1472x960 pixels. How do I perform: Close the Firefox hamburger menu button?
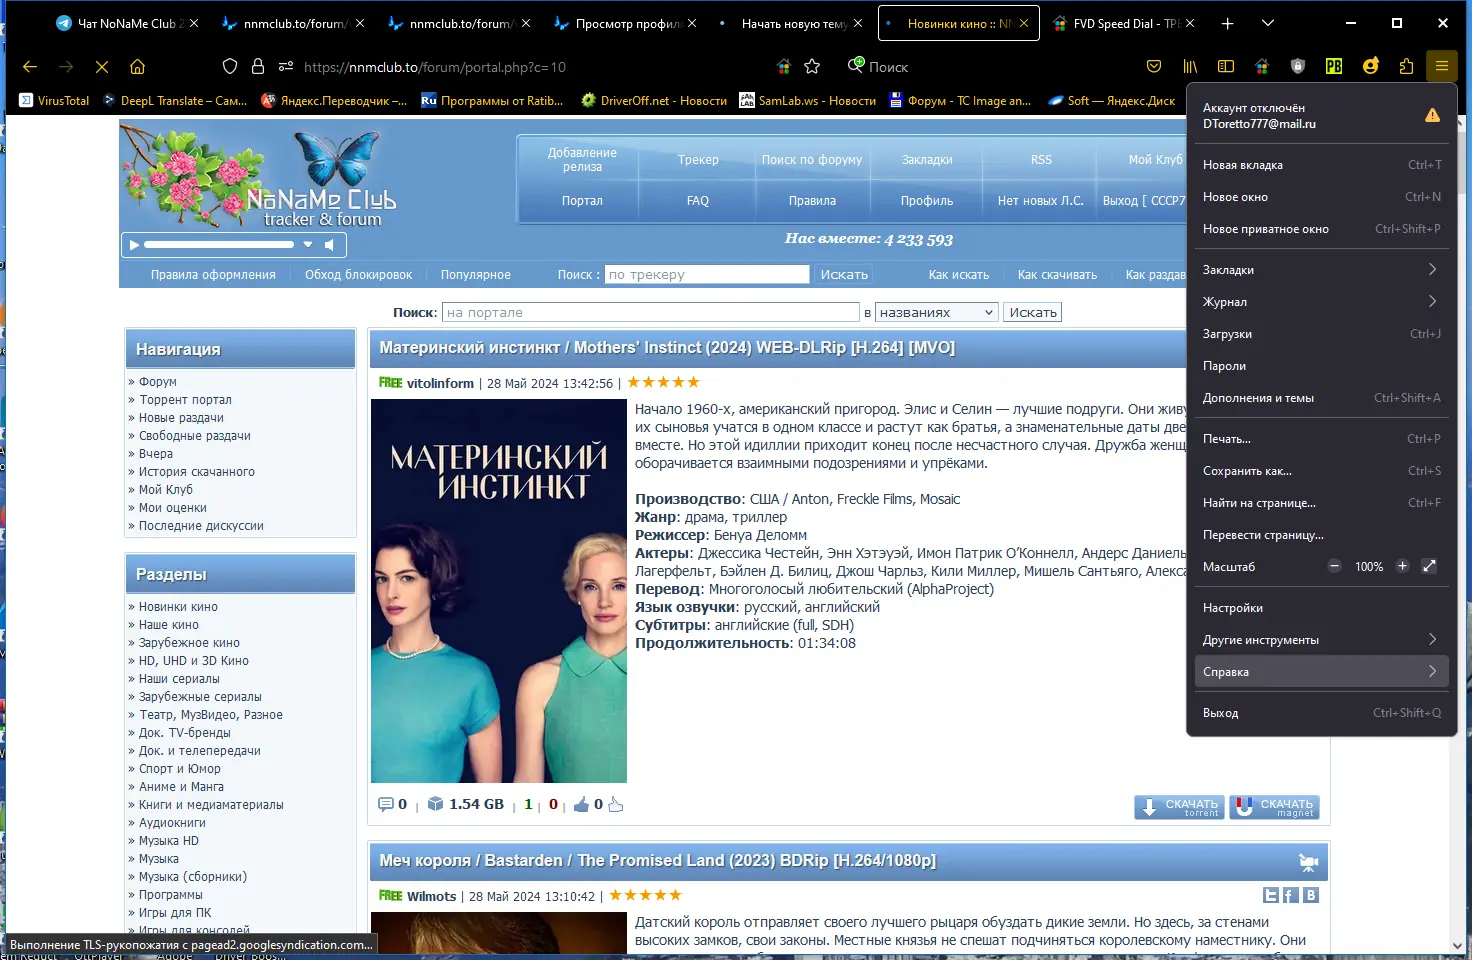(1442, 67)
